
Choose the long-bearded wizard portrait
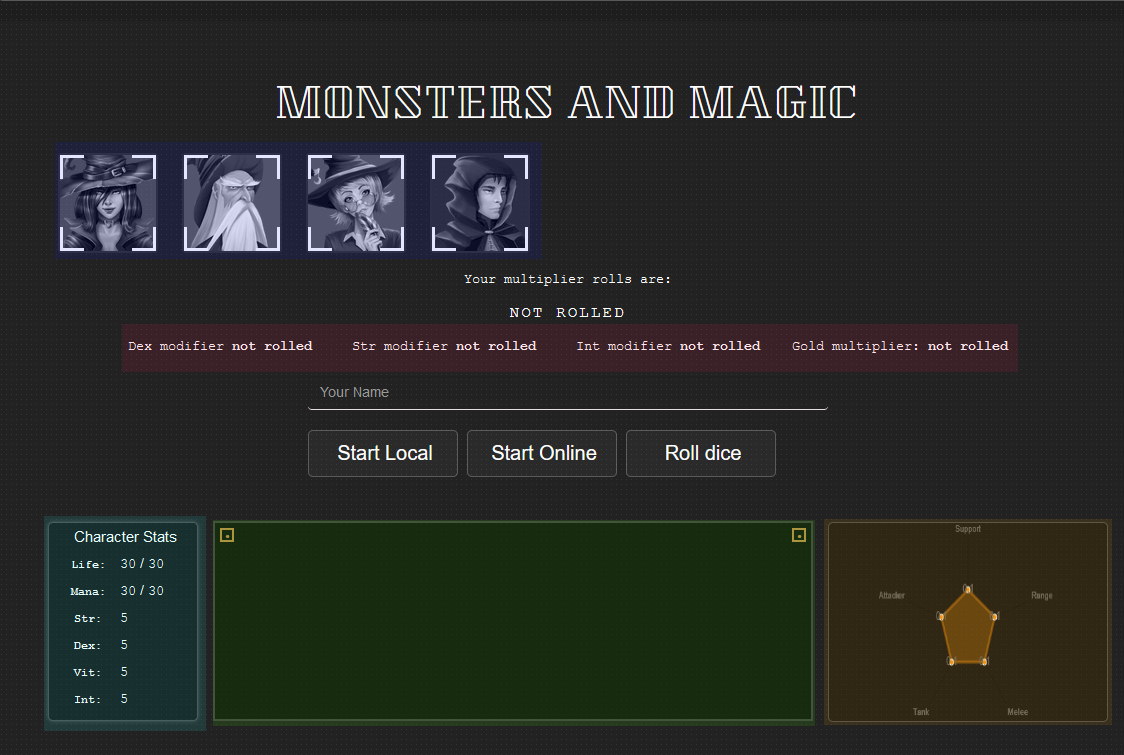232,203
